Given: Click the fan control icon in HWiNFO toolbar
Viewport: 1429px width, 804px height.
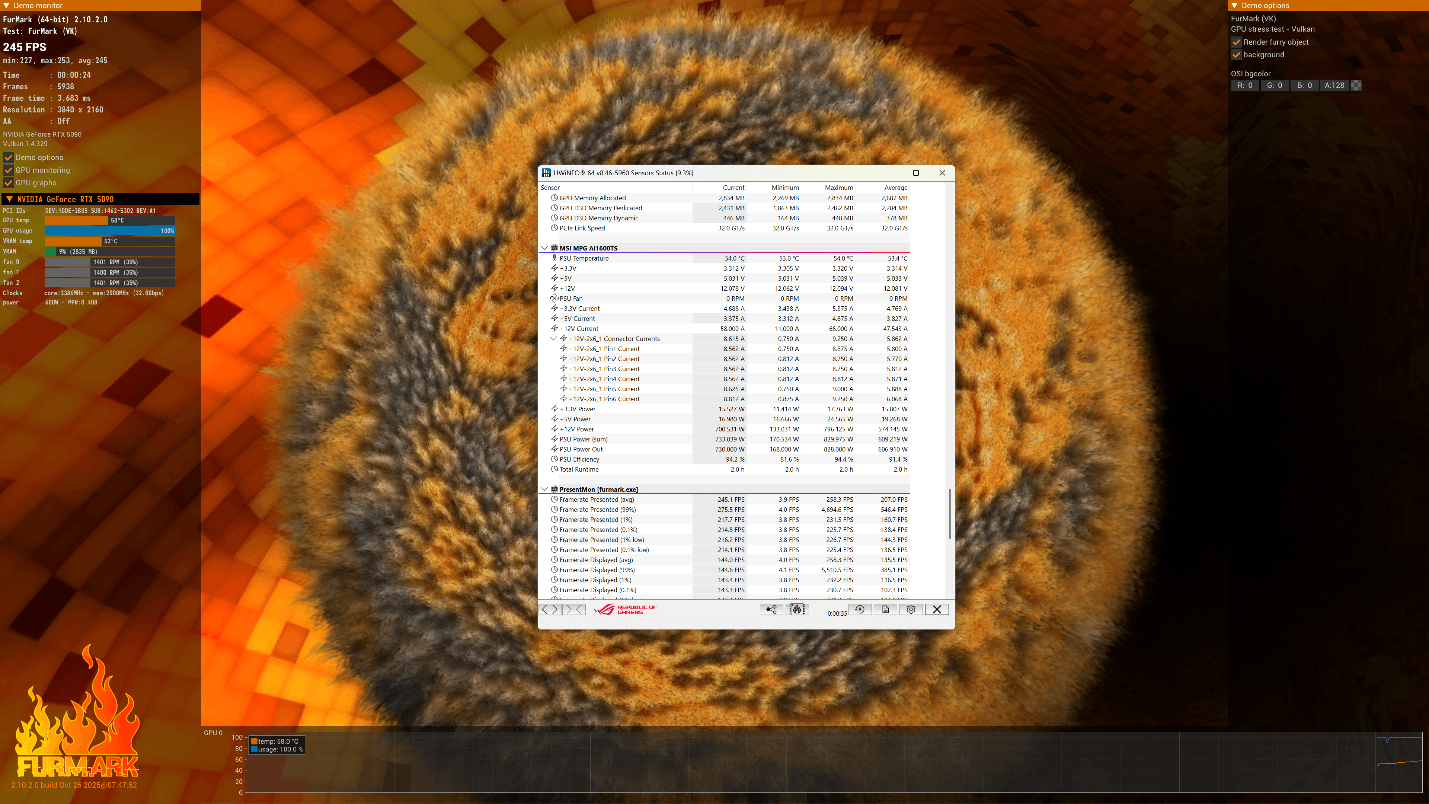Looking at the screenshot, I should coord(797,609).
